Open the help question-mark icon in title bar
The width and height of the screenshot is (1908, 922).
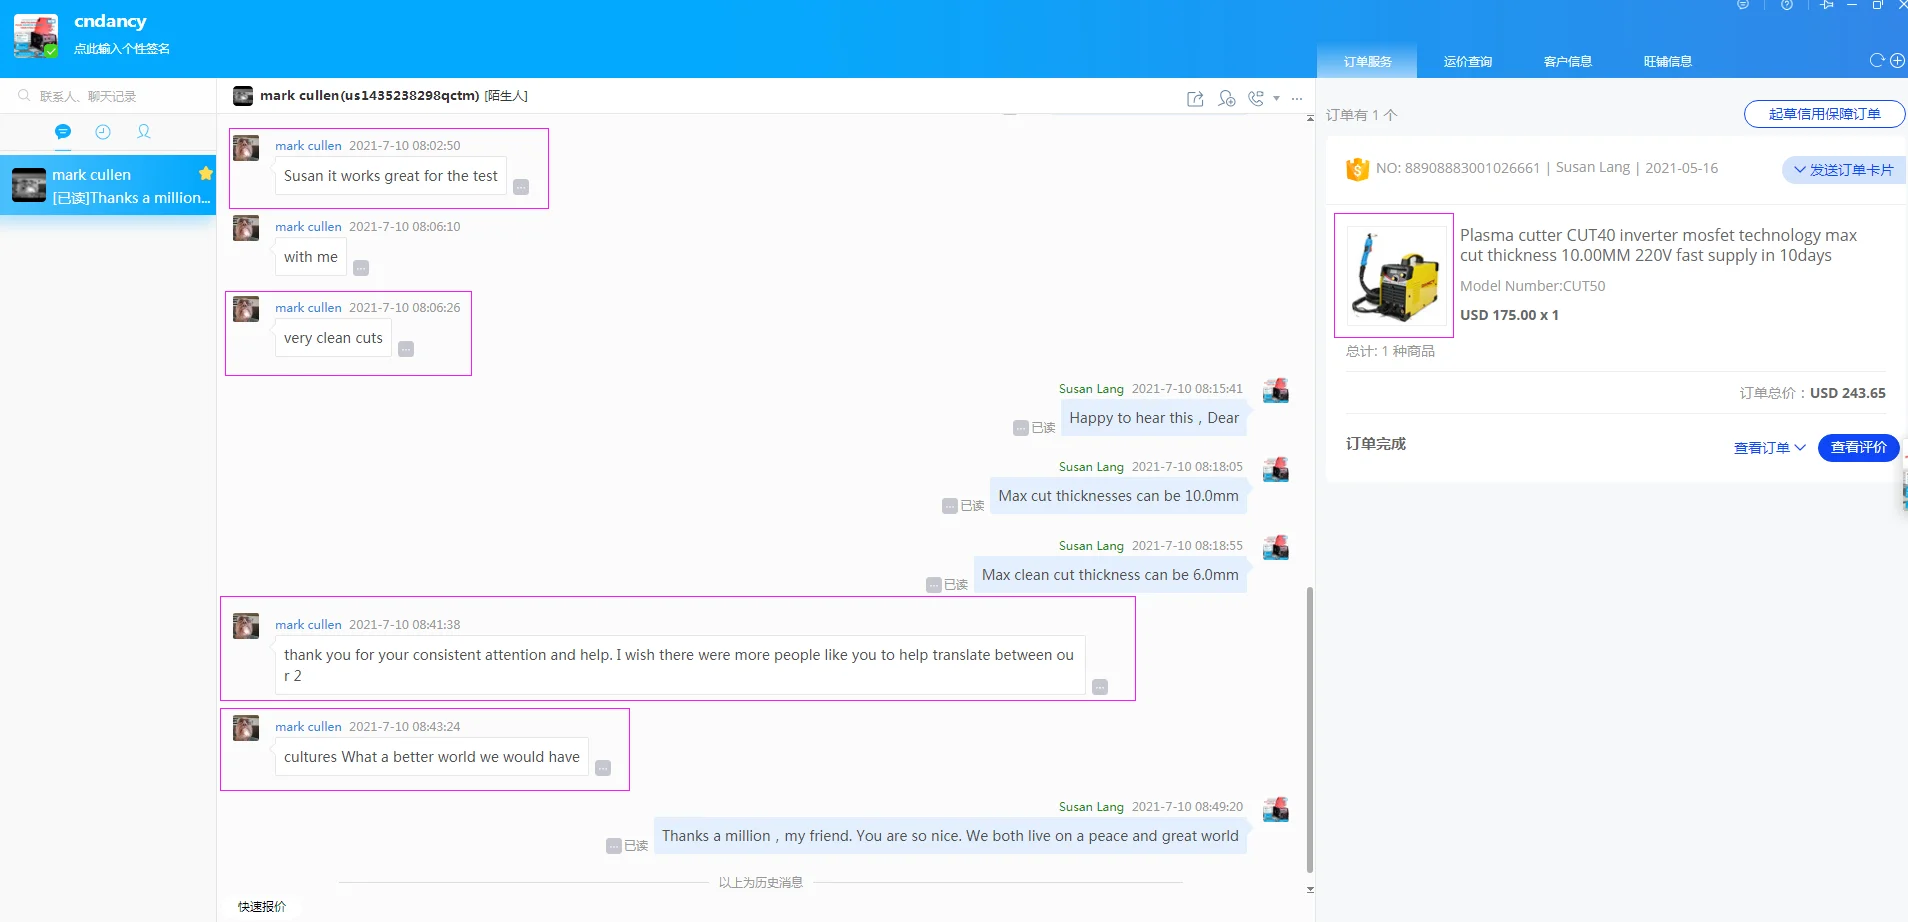(1787, 5)
